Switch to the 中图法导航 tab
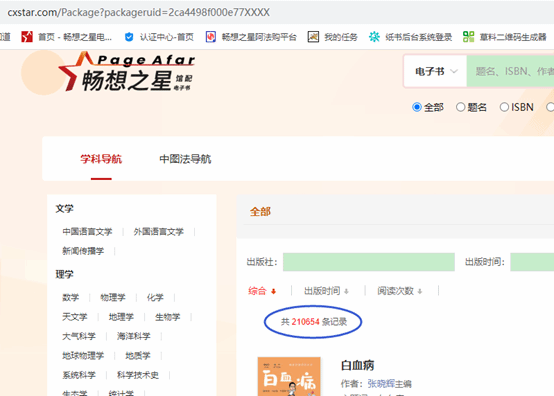The width and height of the screenshot is (554, 396). click(185, 159)
